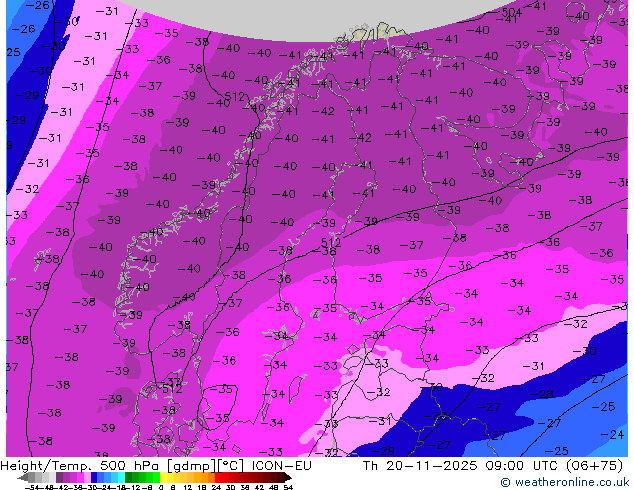Click the weatheronline.co.uk copyright link
The width and height of the screenshot is (634, 490).
coord(565,482)
